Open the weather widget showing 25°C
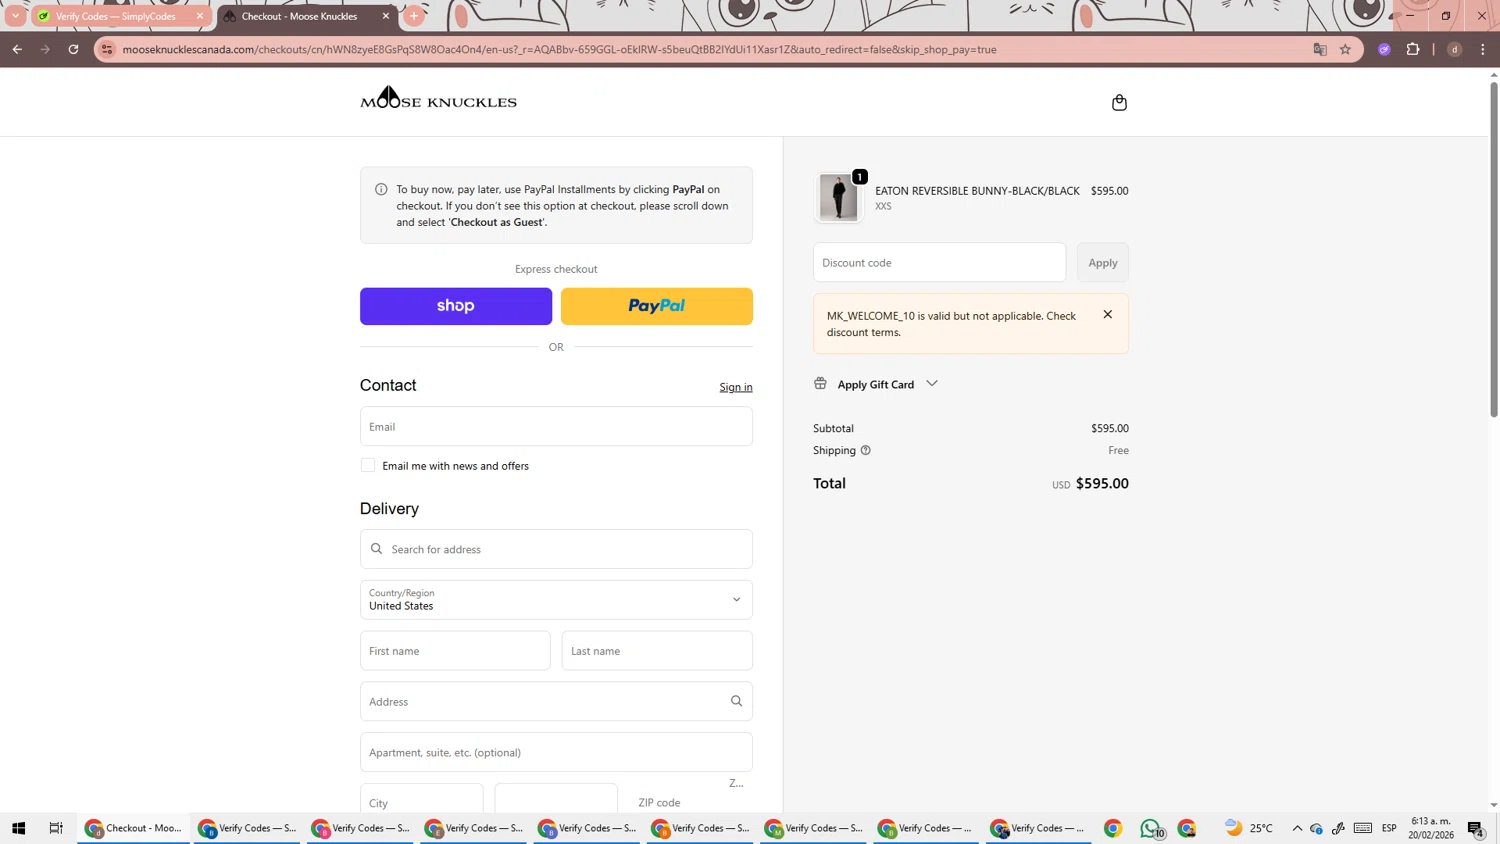The height and width of the screenshot is (844, 1500). pyautogui.click(x=1249, y=828)
